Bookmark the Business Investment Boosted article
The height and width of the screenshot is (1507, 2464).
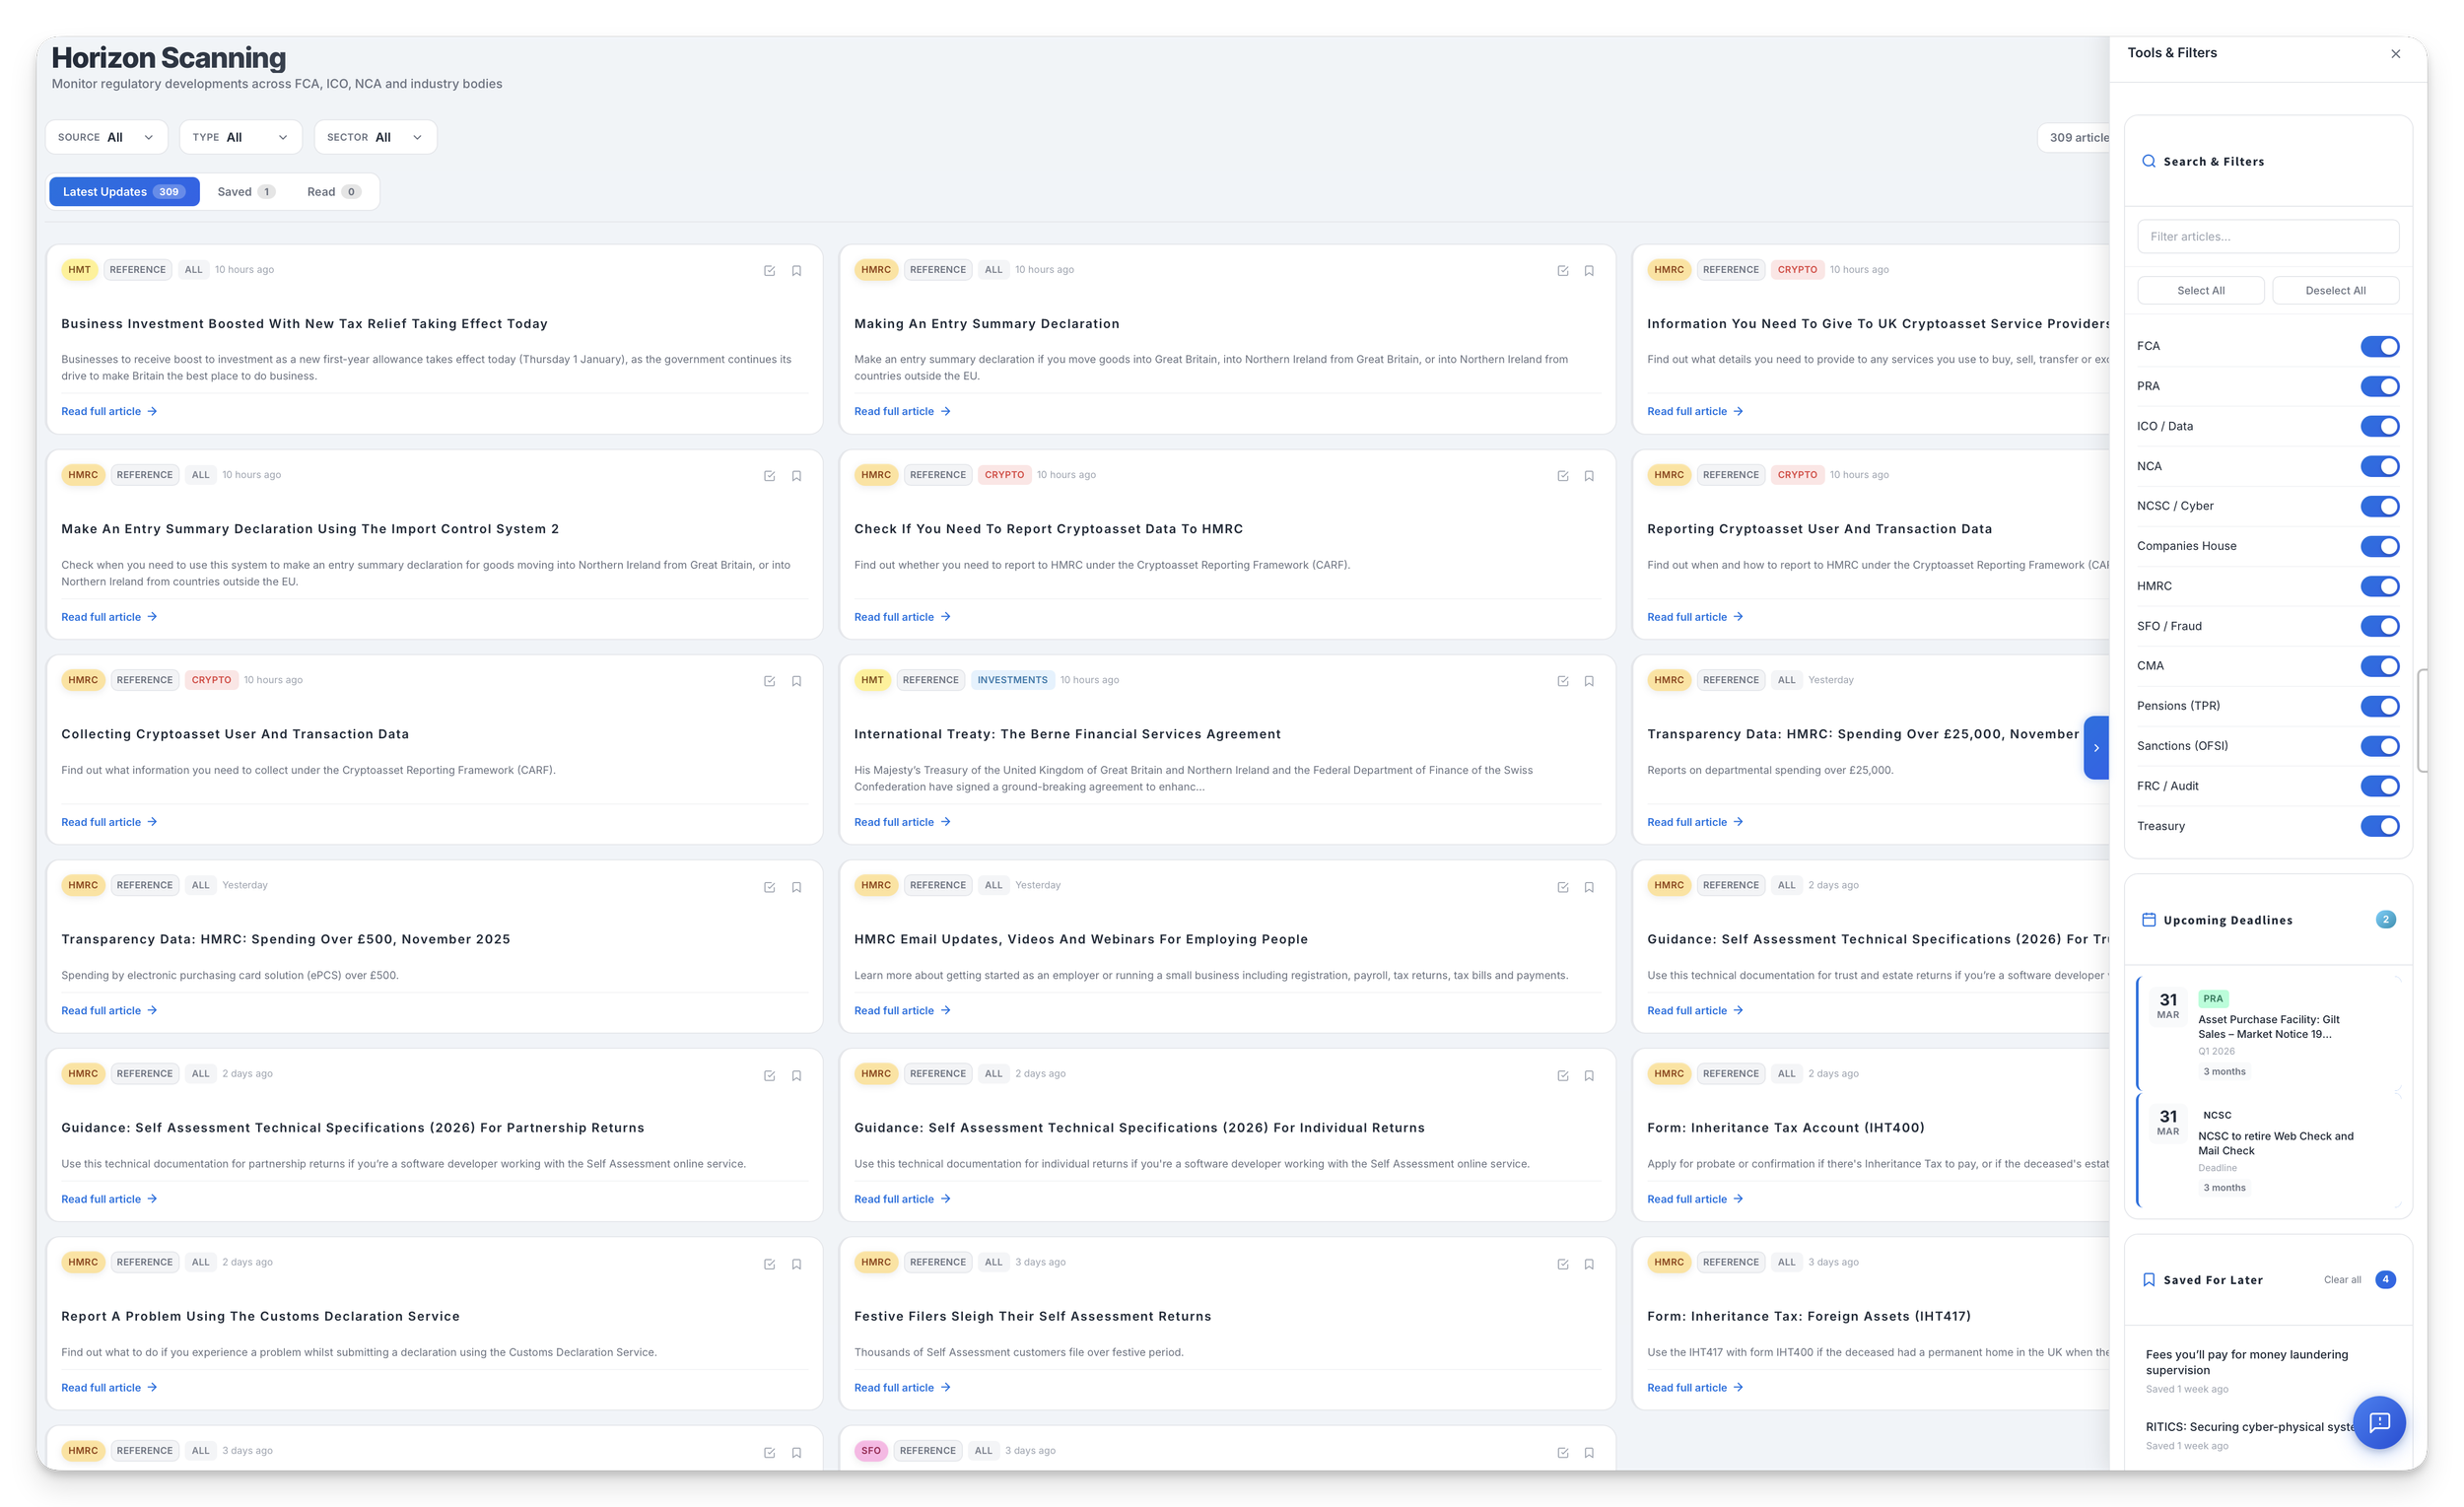pyautogui.click(x=796, y=271)
